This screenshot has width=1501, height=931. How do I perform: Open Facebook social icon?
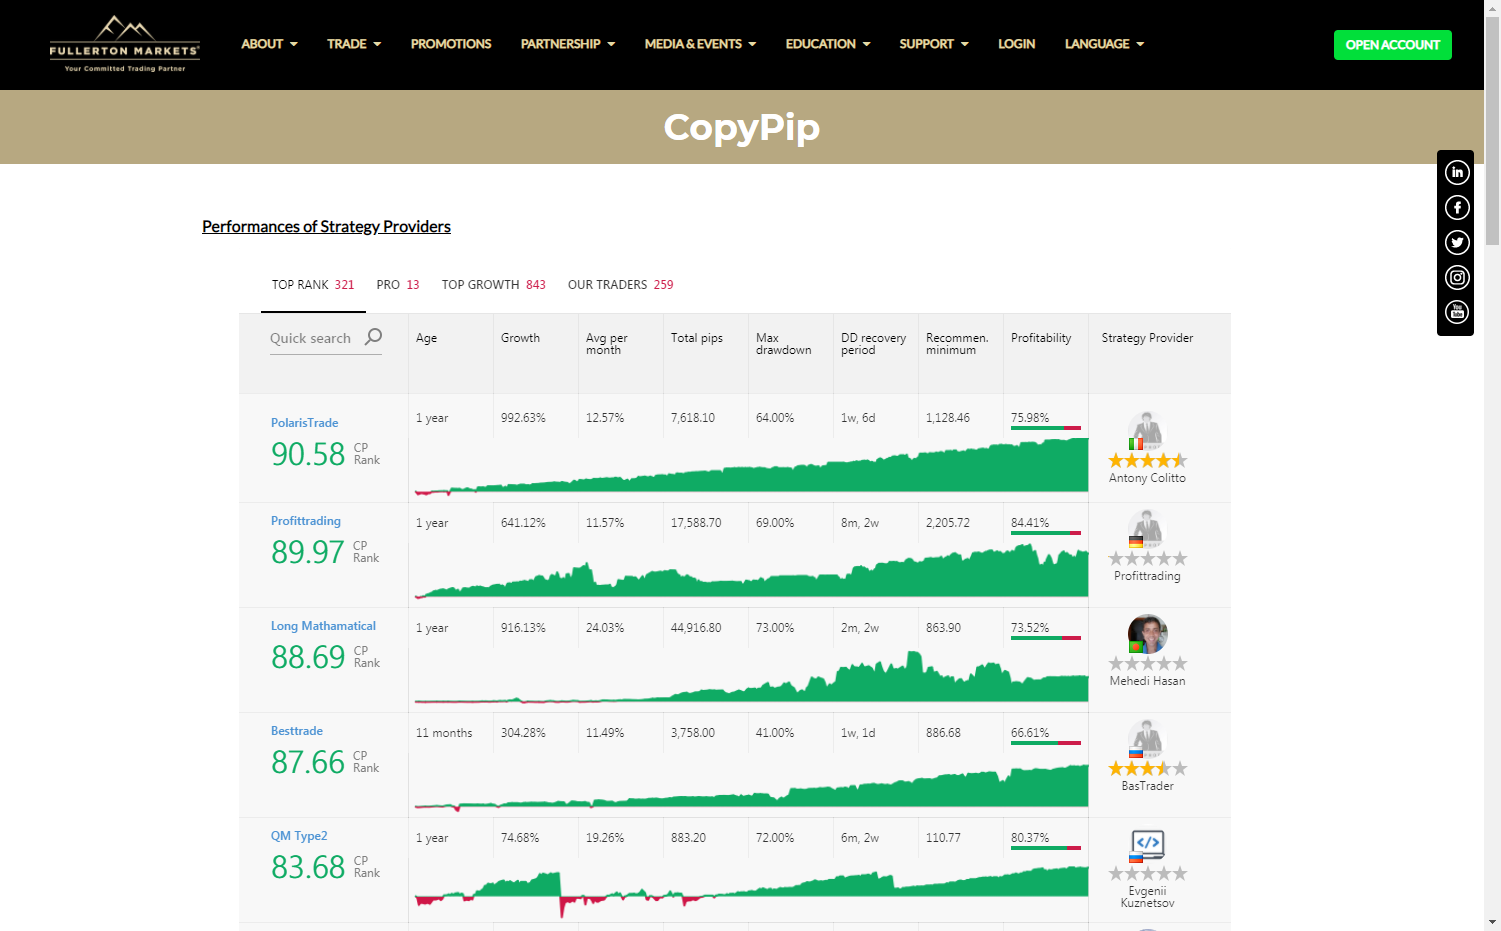tap(1457, 207)
